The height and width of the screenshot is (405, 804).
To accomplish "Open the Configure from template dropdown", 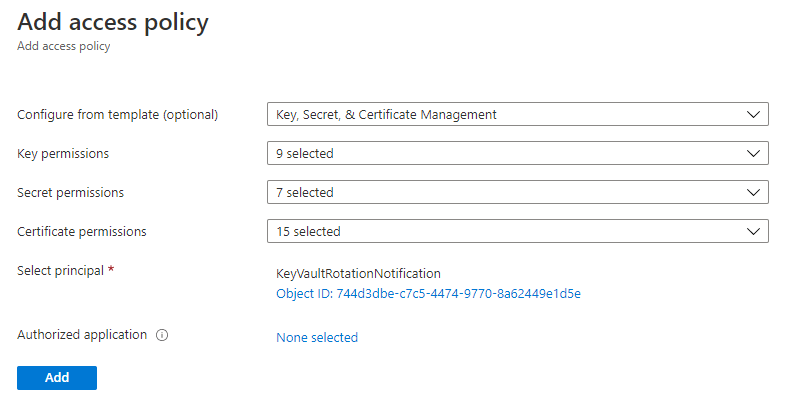I will click(517, 114).
